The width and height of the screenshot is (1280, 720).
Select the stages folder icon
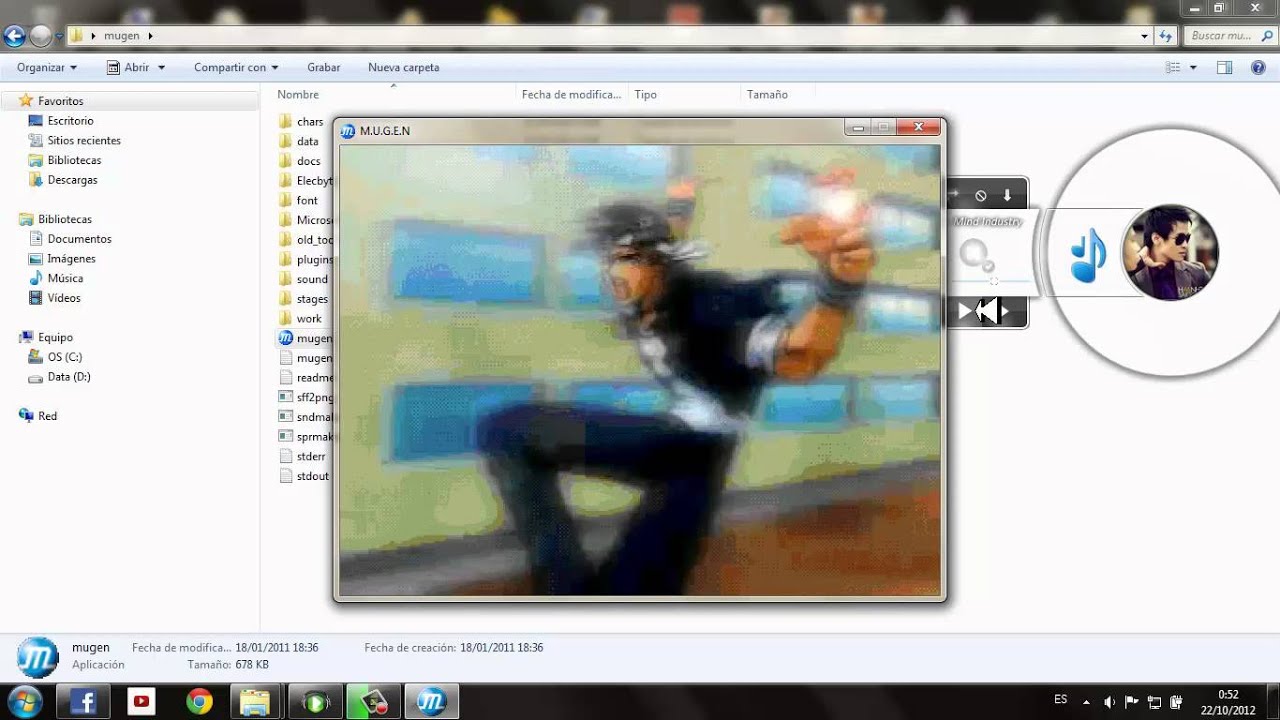285,299
